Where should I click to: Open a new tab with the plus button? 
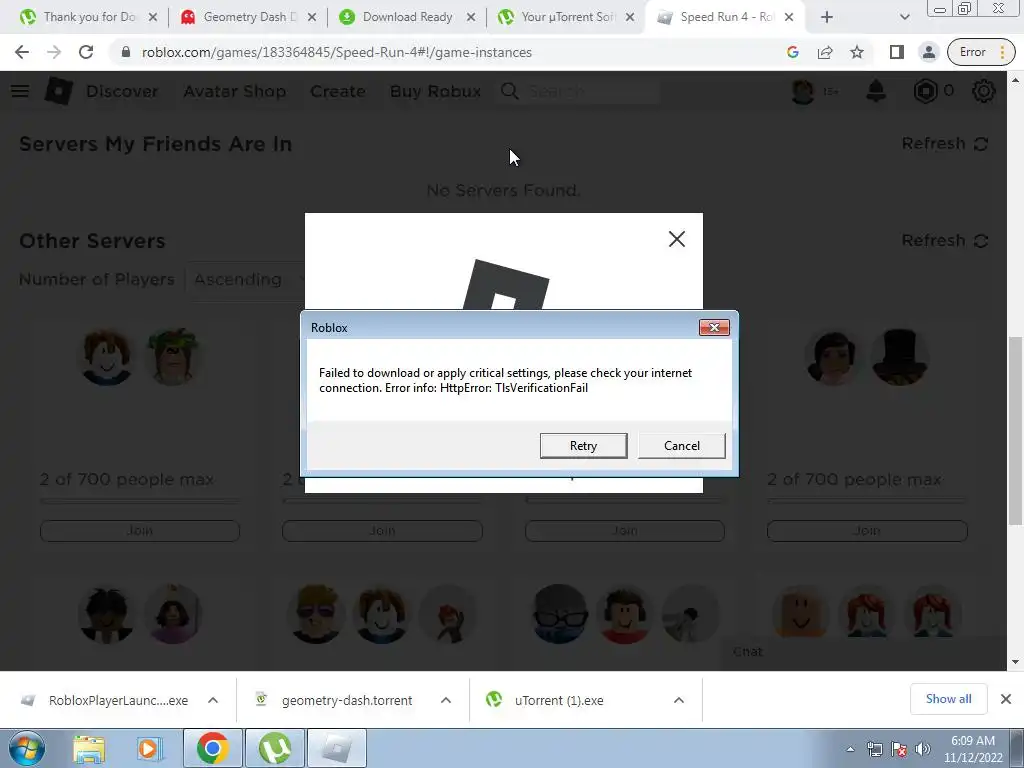click(827, 17)
